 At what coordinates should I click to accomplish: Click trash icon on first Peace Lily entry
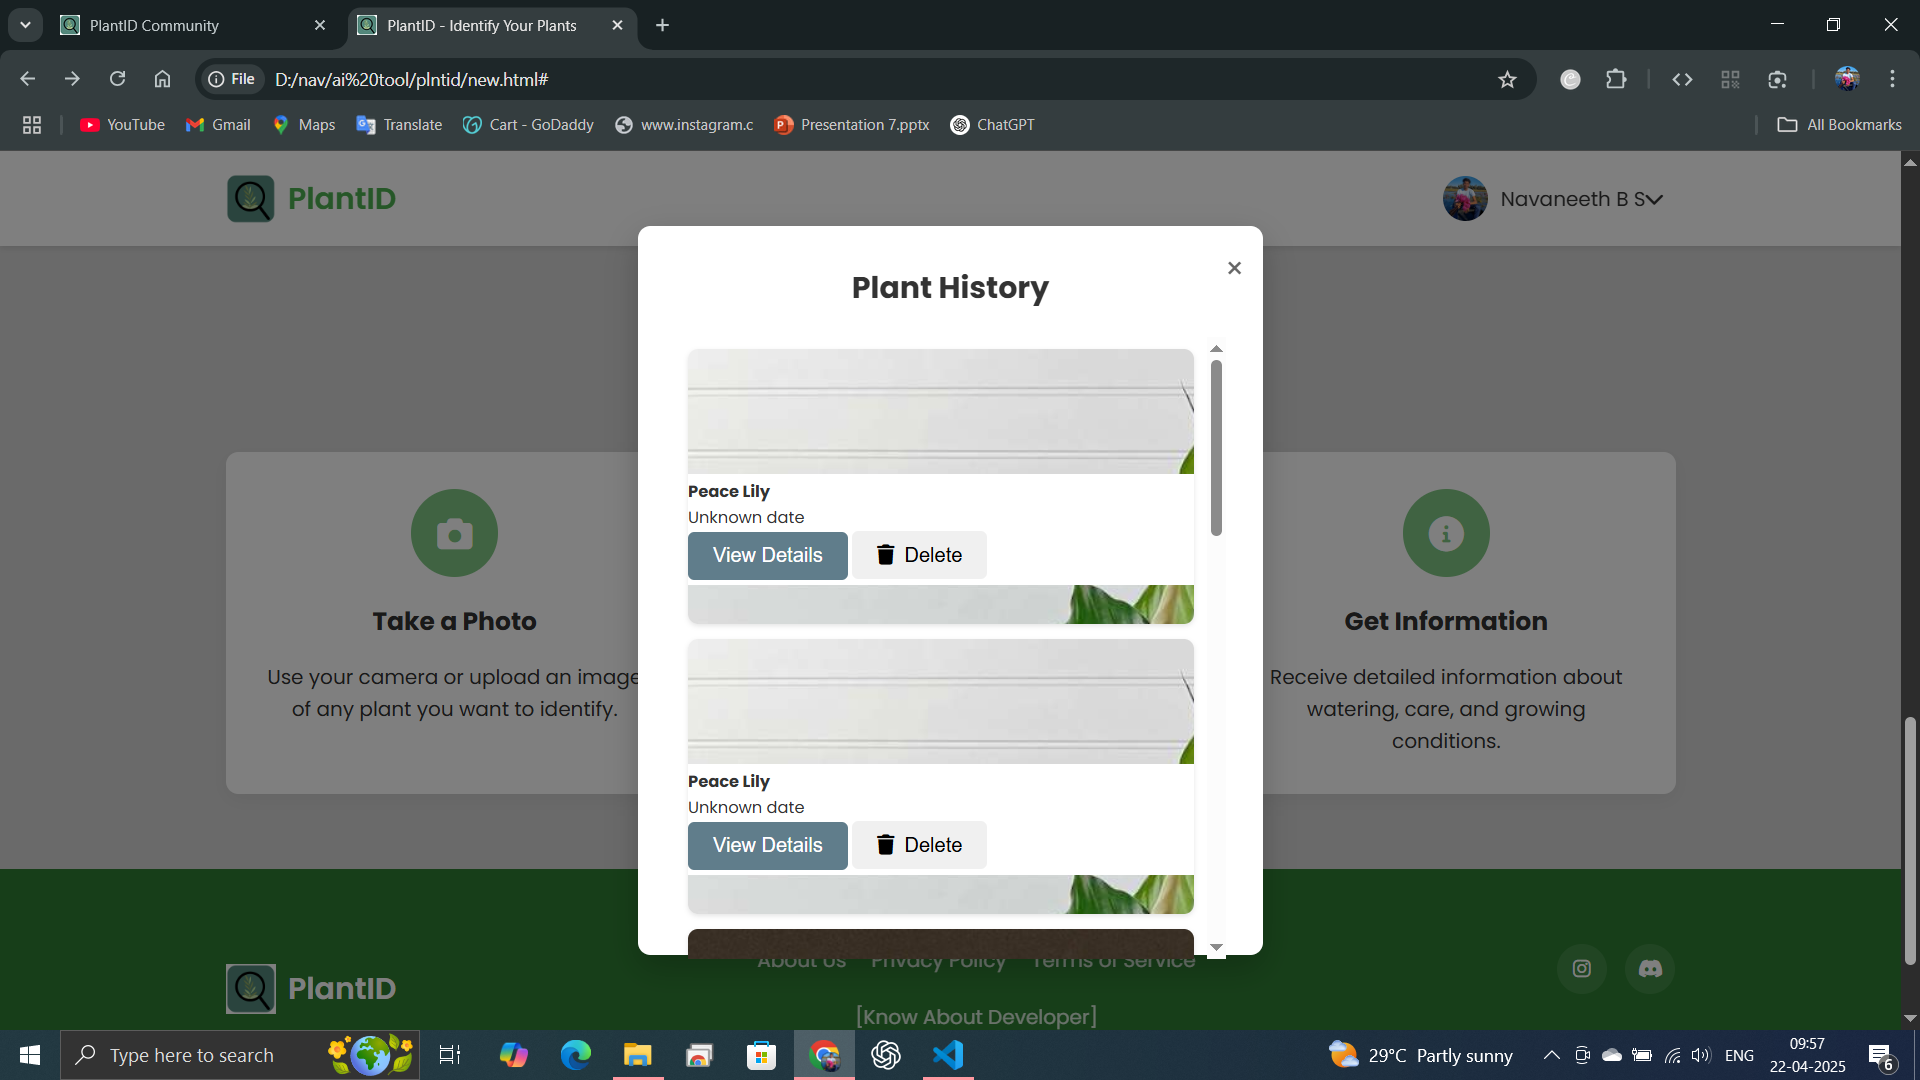point(885,555)
